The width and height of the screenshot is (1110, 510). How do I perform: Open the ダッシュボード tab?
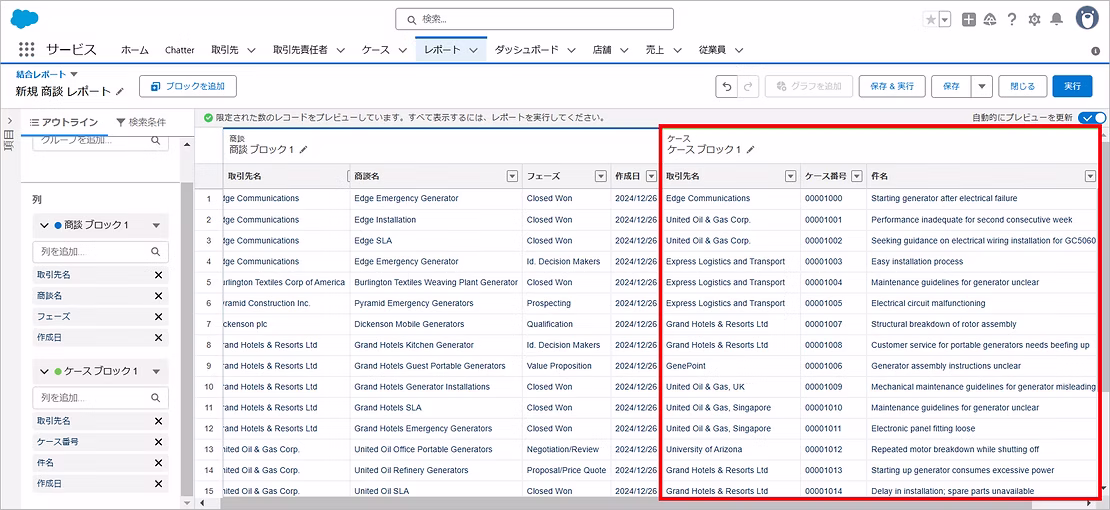(526, 50)
